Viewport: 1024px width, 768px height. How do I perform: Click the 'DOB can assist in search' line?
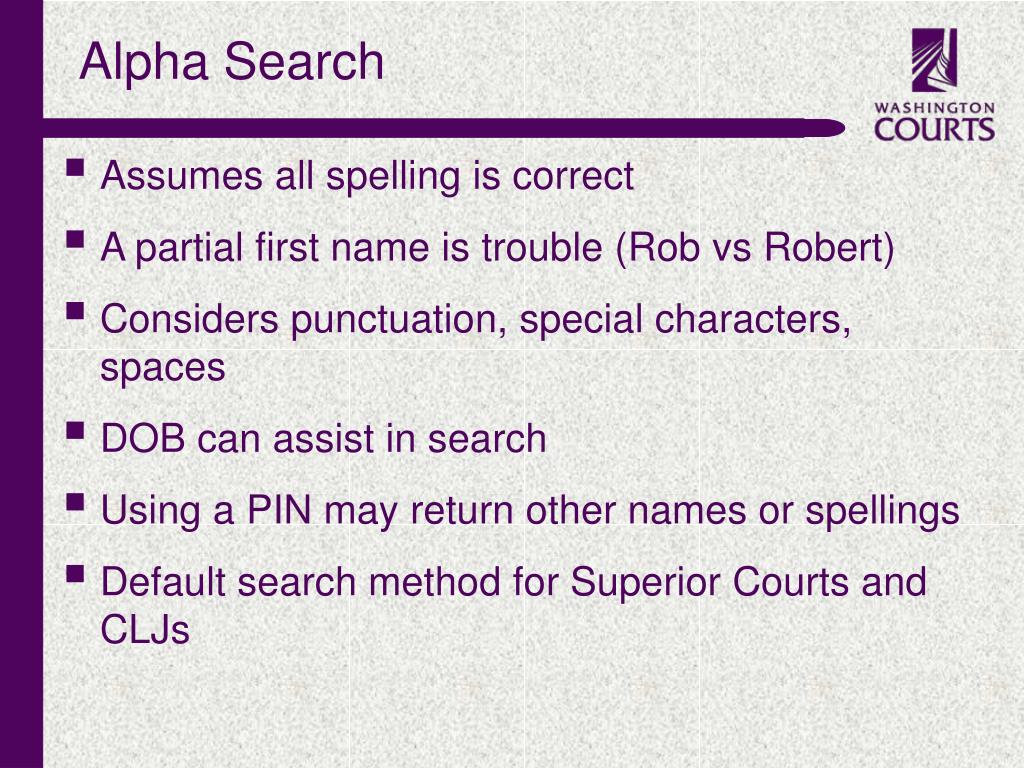[323, 438]
